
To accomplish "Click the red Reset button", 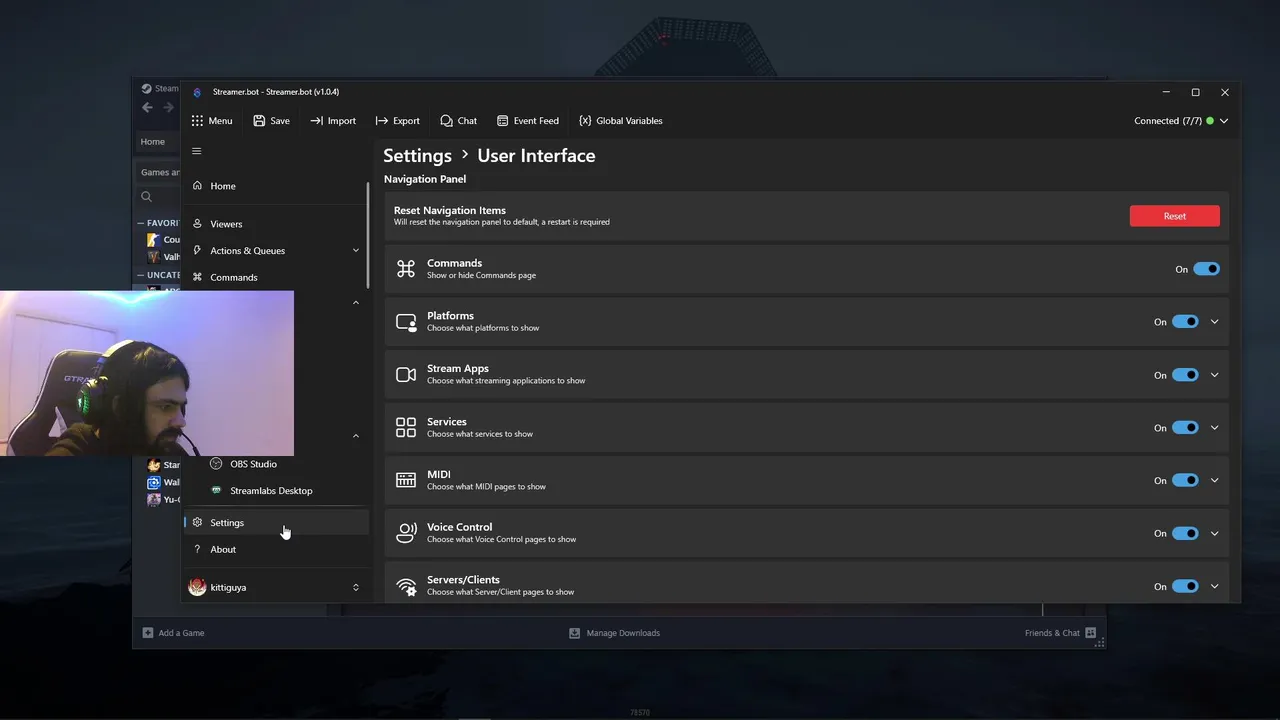I will click(x=1174, y=216).
